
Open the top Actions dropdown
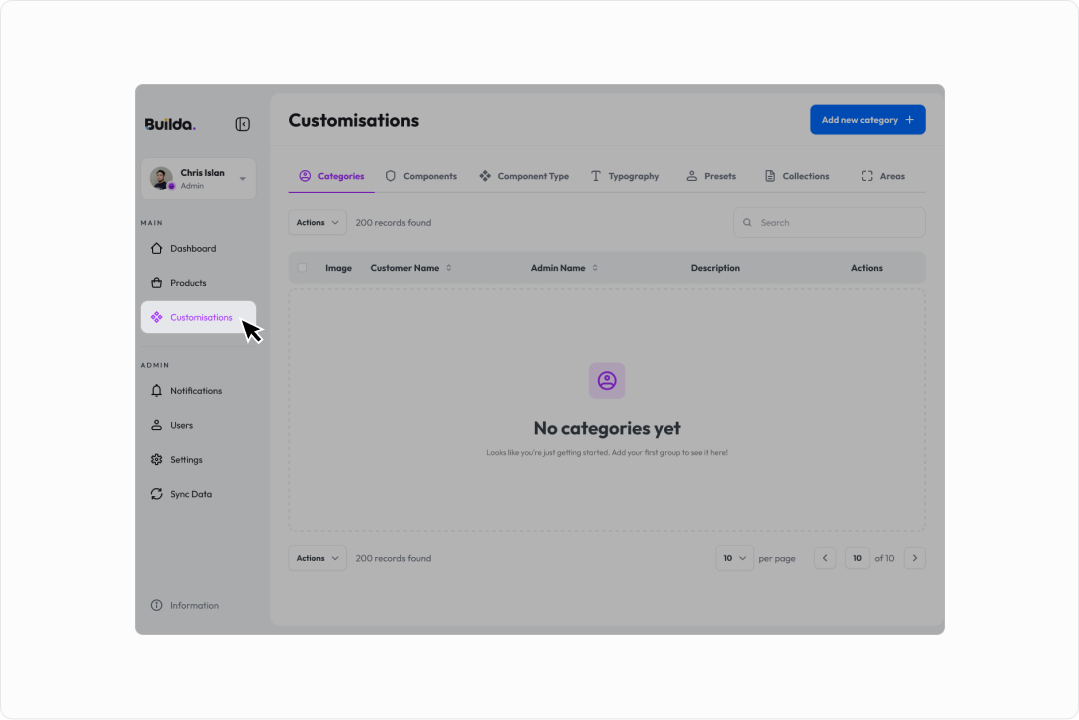(x=317, y=222)
